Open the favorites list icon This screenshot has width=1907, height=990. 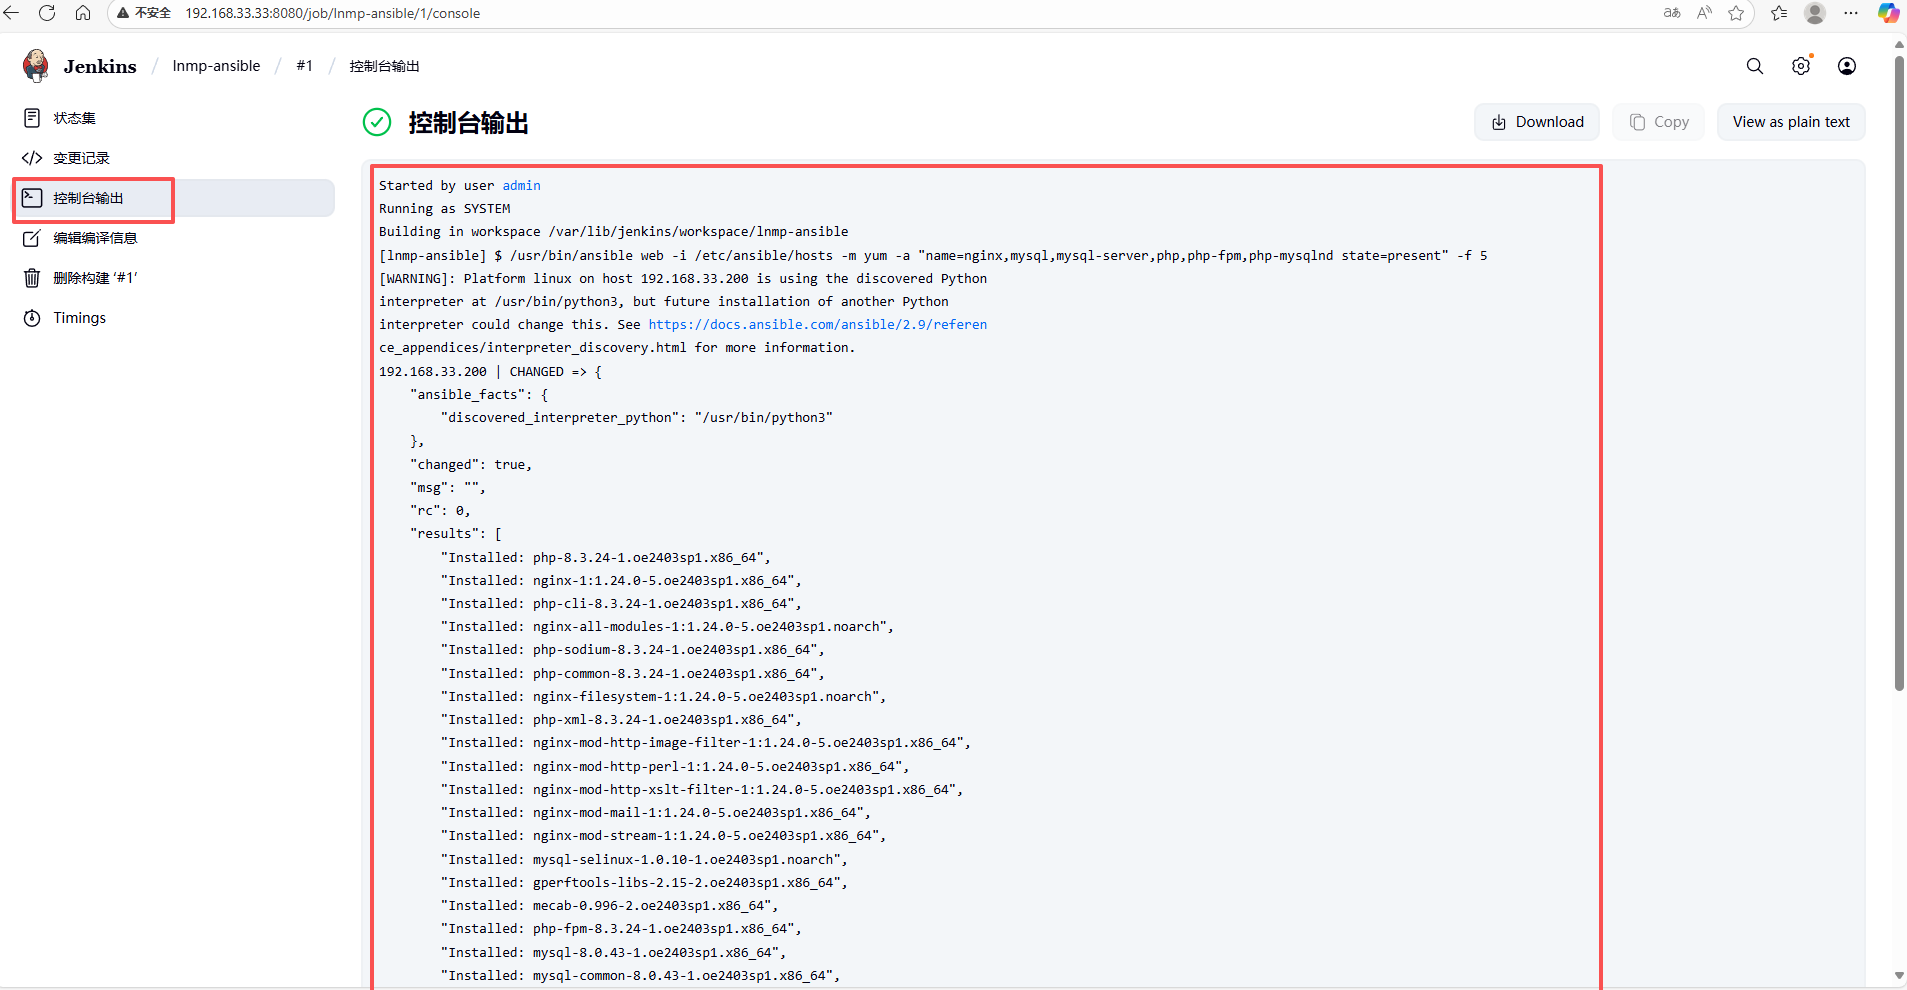coord(1779,13)
